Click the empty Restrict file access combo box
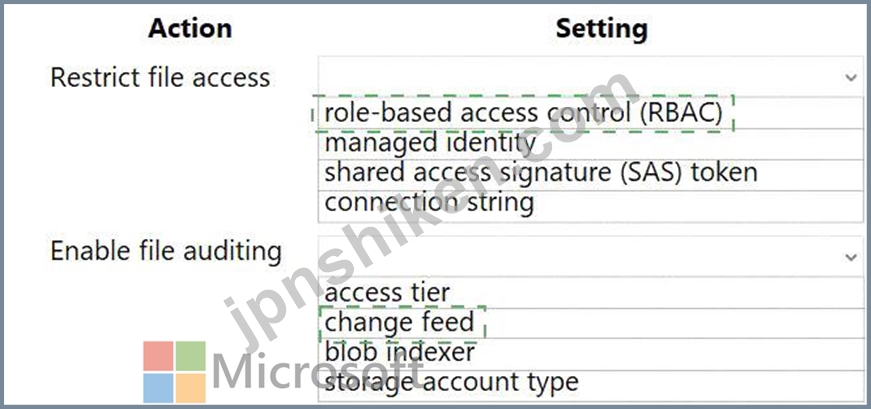Viewport: 871px width, 409px height. (x=590, y=77)
